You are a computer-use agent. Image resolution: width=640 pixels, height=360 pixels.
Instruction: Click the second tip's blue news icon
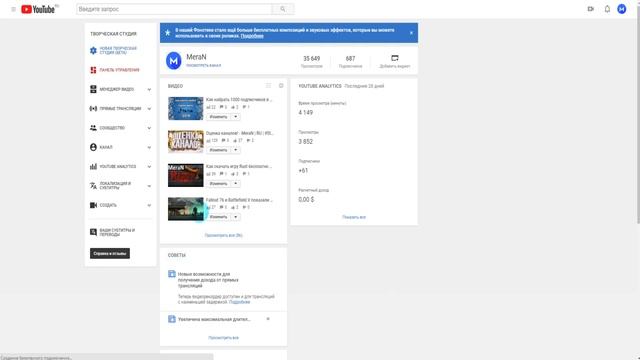(x=172, y=319)
